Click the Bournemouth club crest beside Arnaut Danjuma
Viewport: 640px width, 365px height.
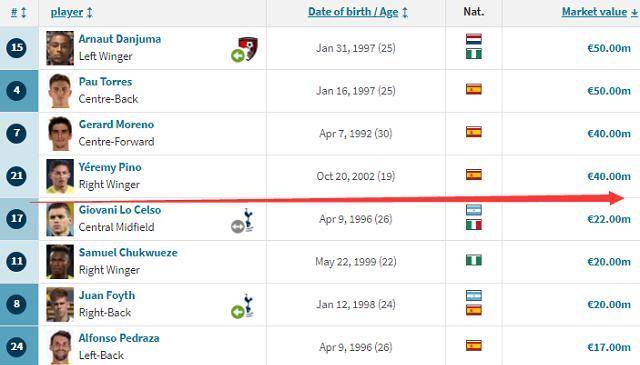pos(249,47)
